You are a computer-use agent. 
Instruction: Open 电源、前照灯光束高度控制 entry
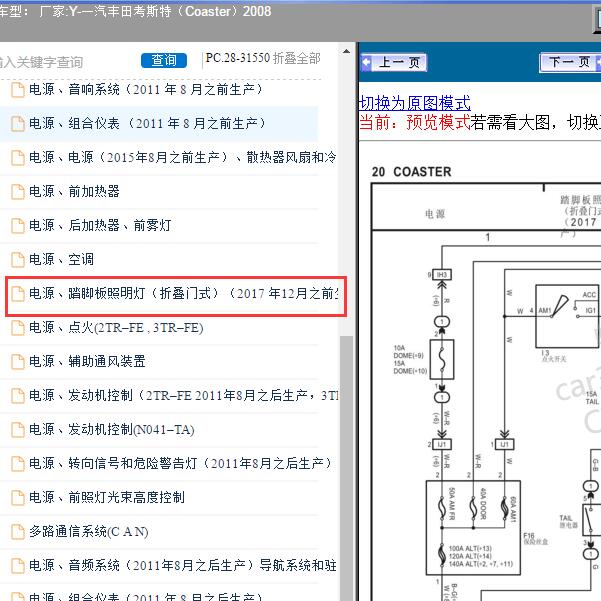click(x=107, y=497)
